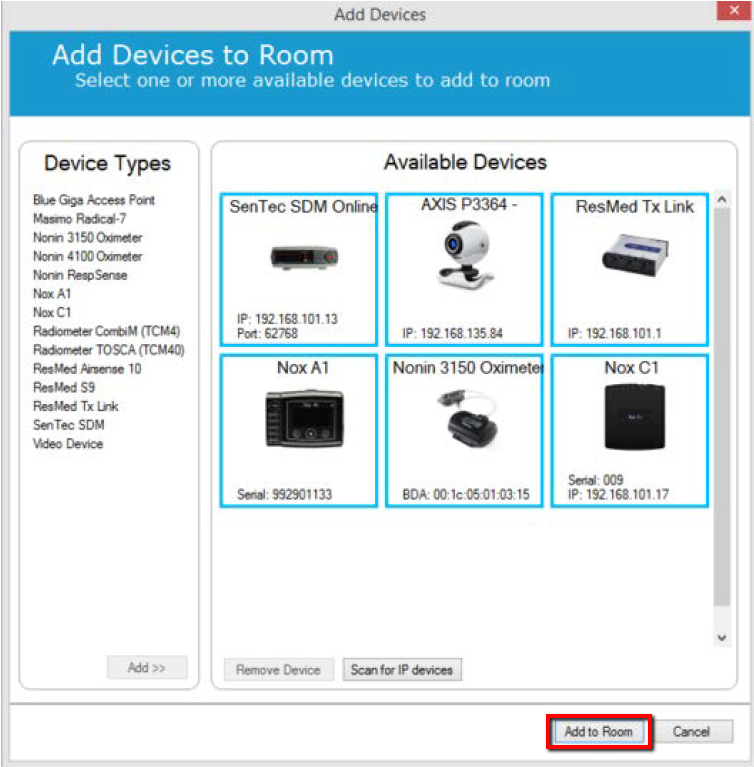
Task: Click Nox A1 Serial 992901133 text
Action: pyautogui.click(x=285, y=495)
